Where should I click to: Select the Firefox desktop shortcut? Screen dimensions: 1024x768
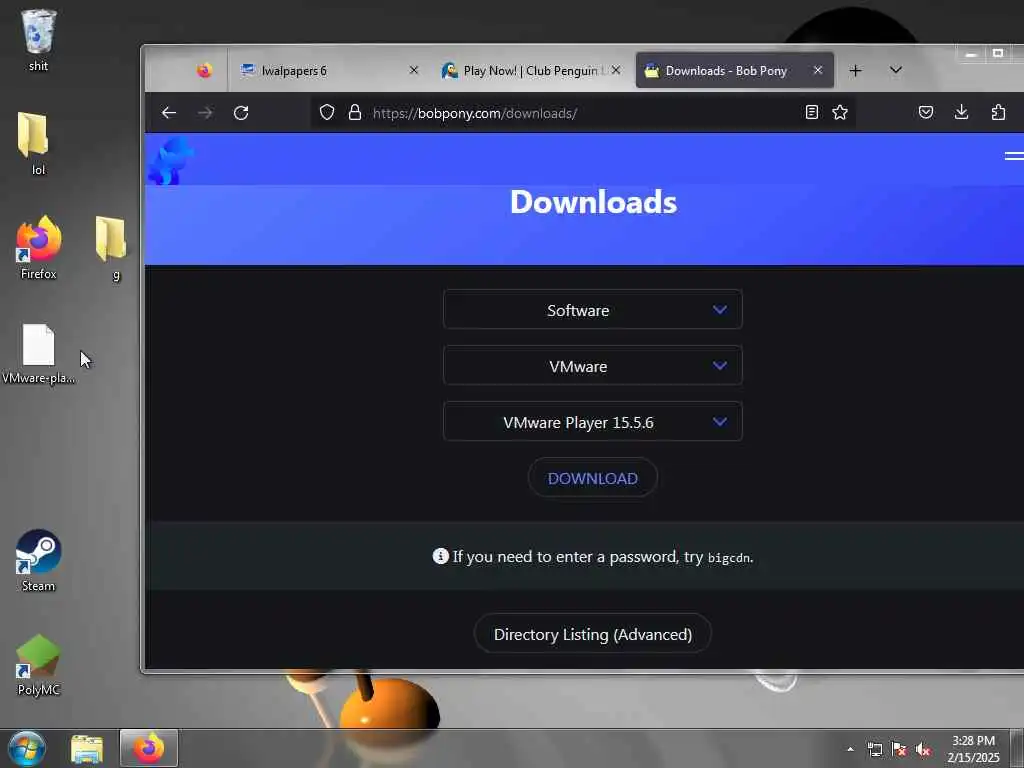38,248
